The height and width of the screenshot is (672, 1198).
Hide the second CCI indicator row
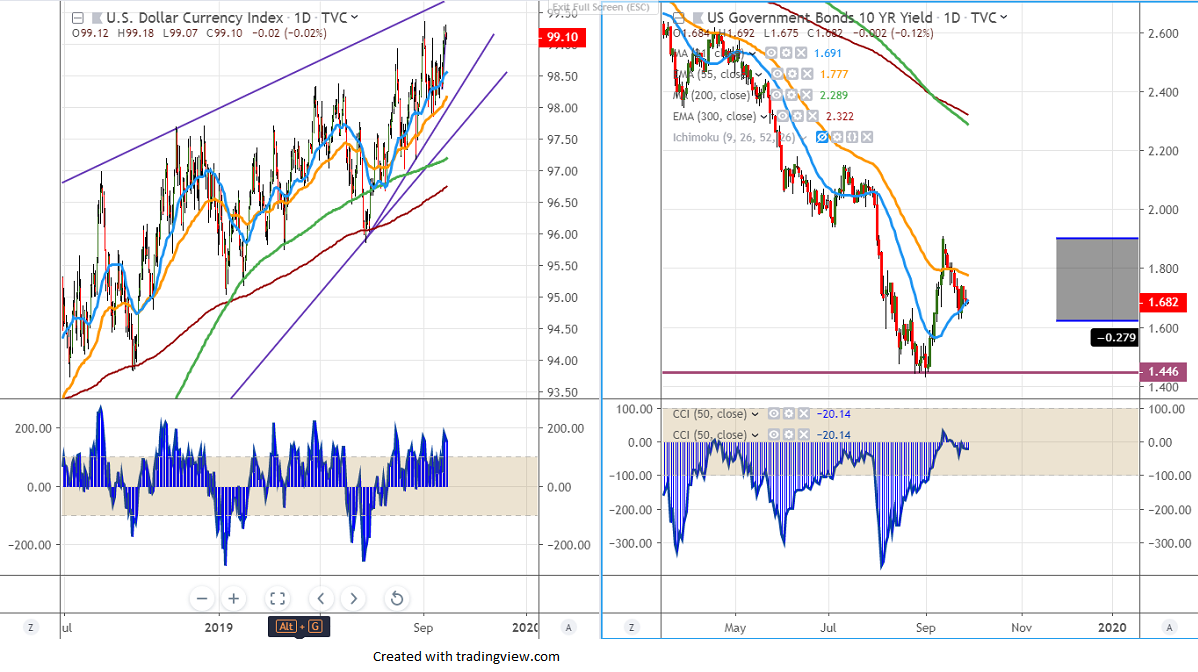[774, 435]
